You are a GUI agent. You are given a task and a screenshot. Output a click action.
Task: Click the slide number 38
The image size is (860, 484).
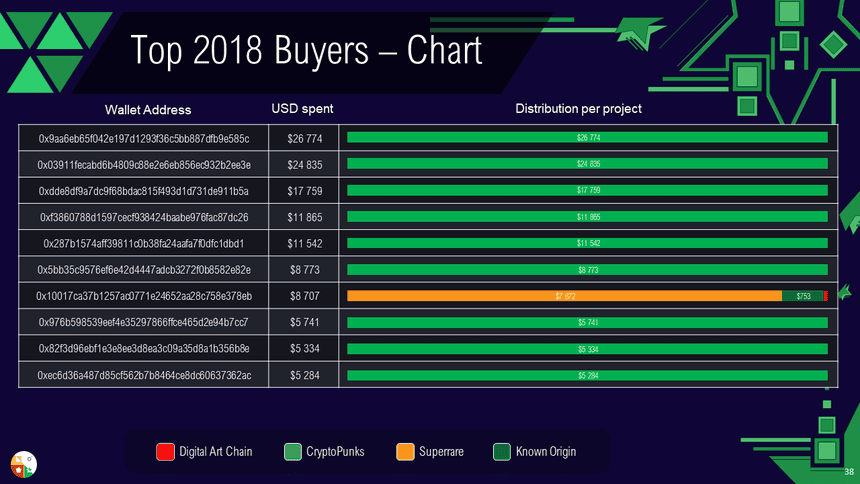849,472
